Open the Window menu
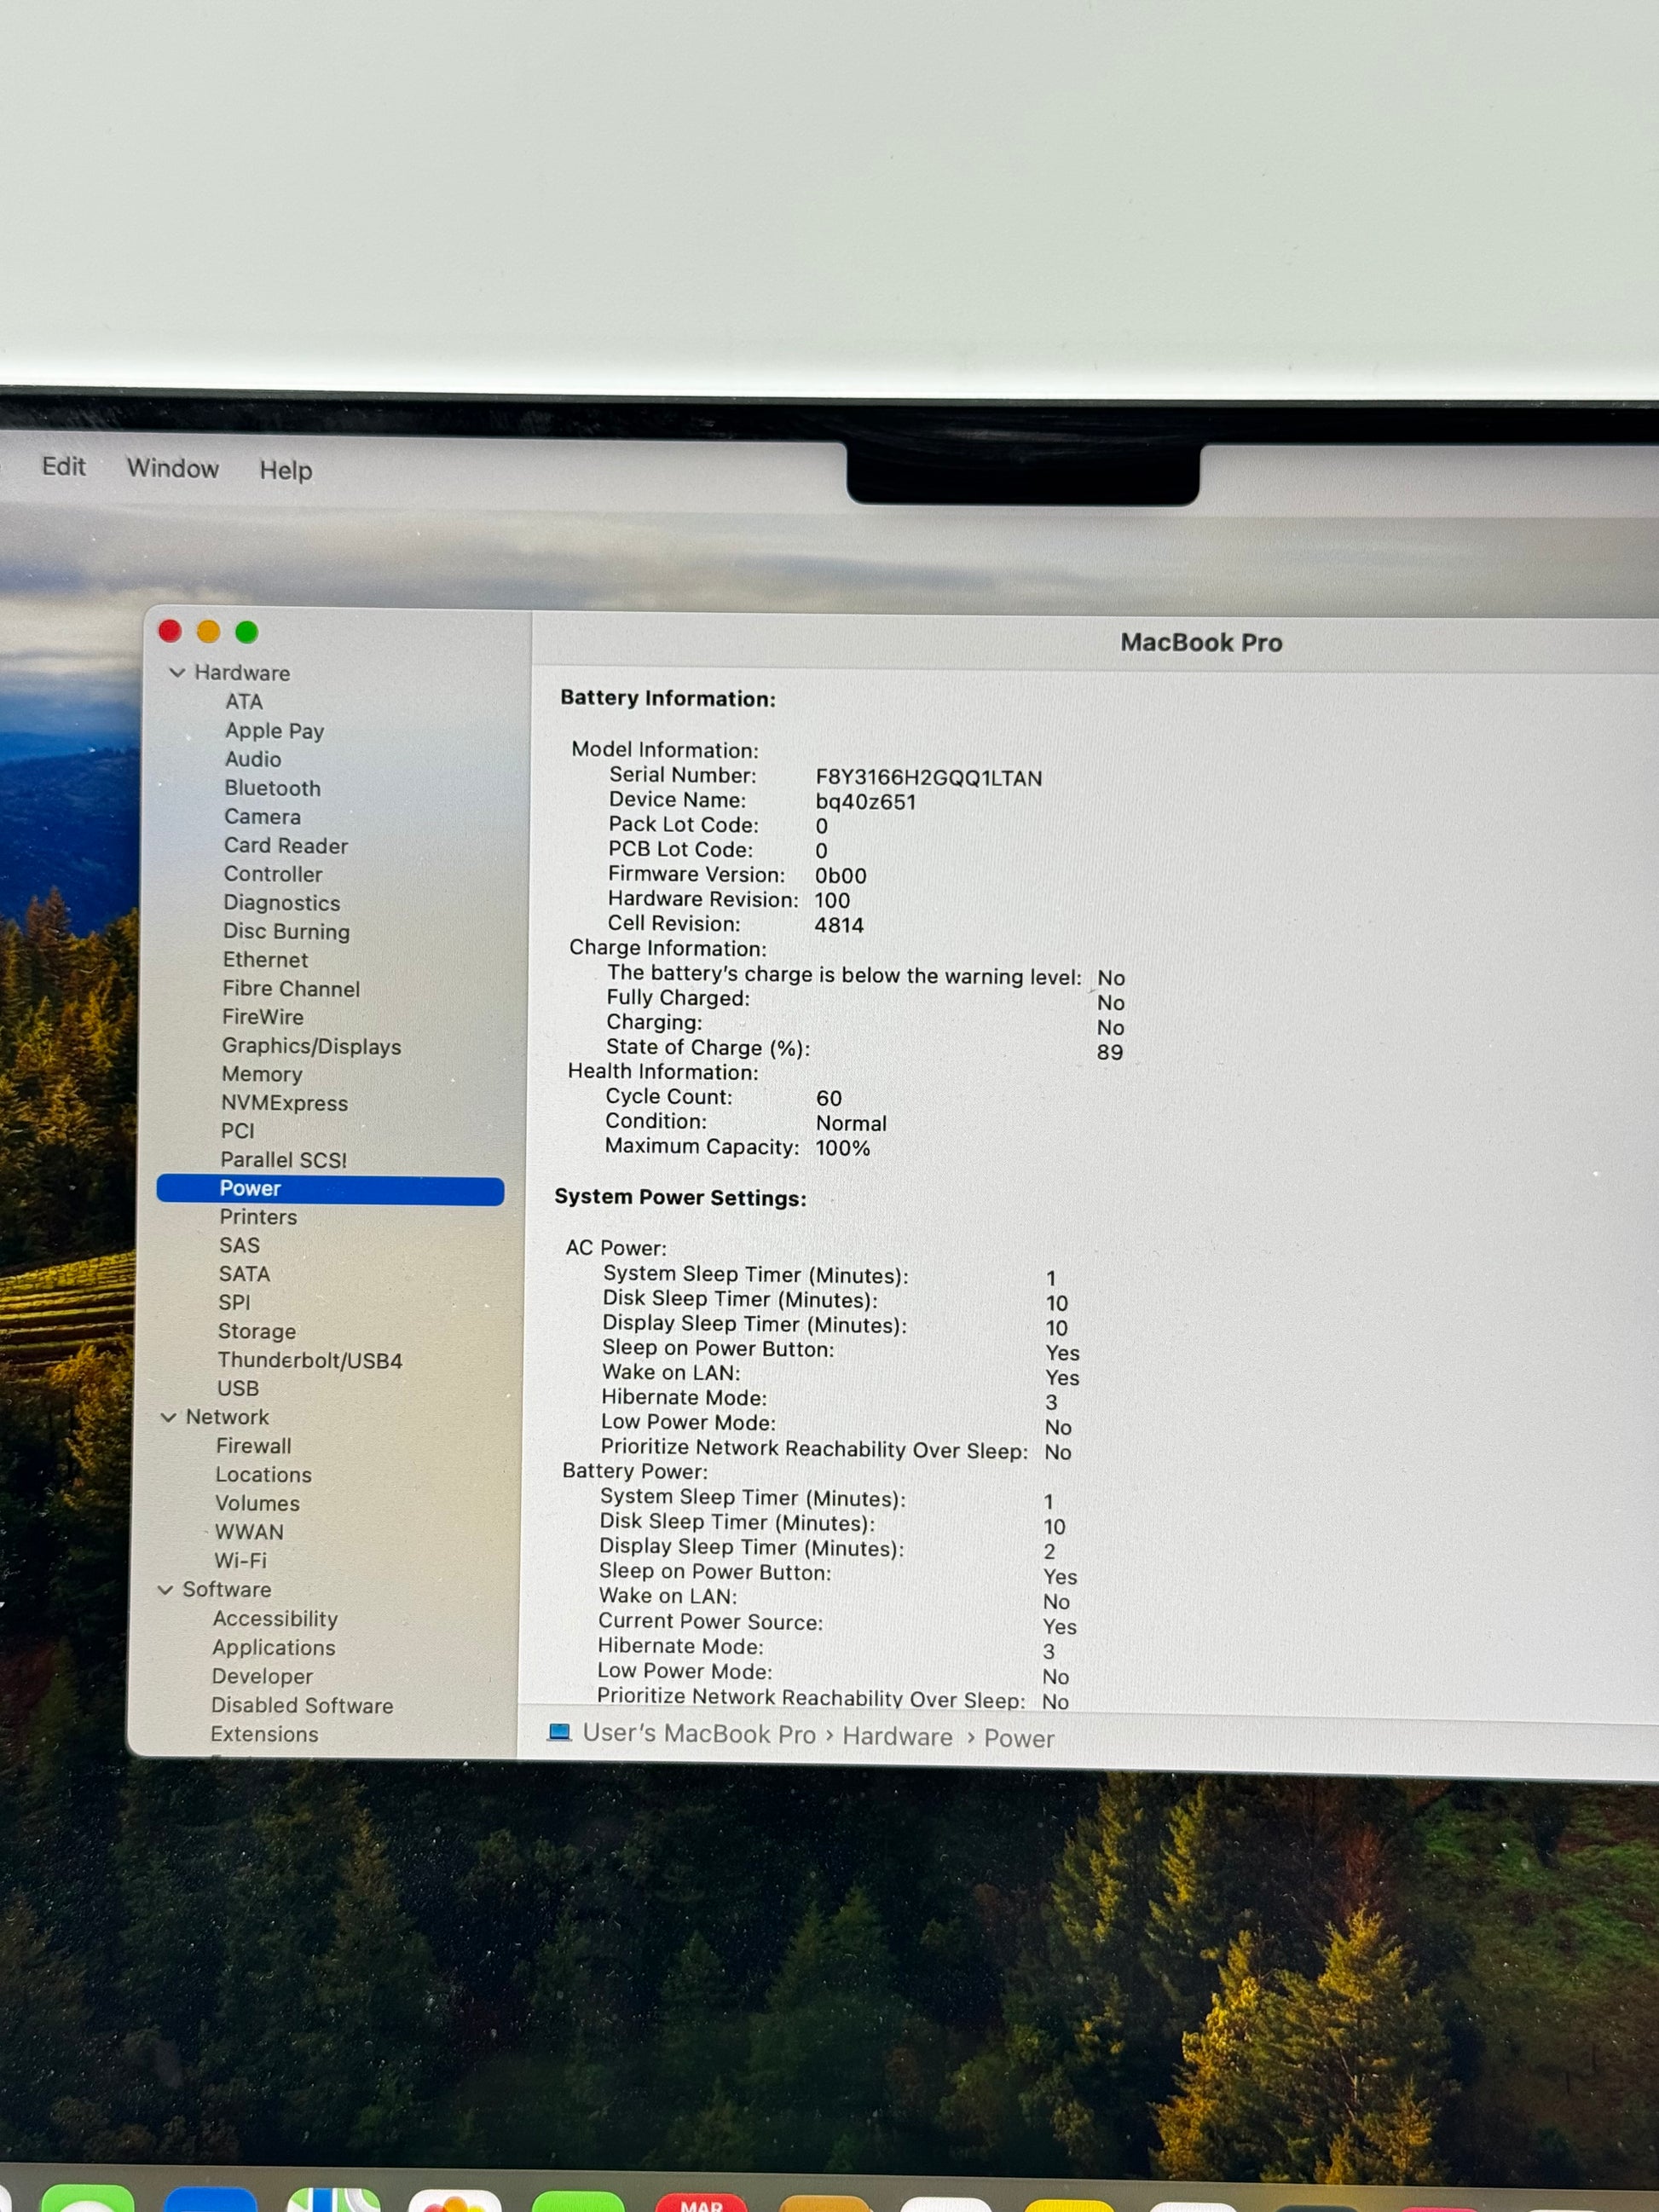 pos(172,468)
